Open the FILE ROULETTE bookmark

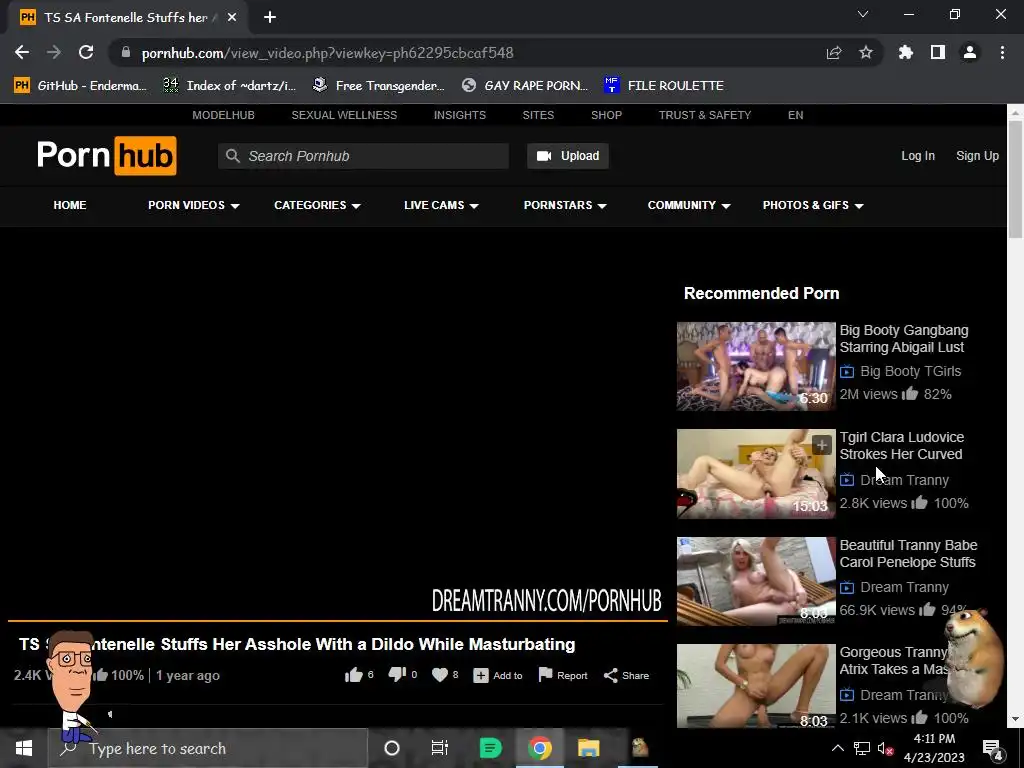pyautogui.click(x=664, y=86)
